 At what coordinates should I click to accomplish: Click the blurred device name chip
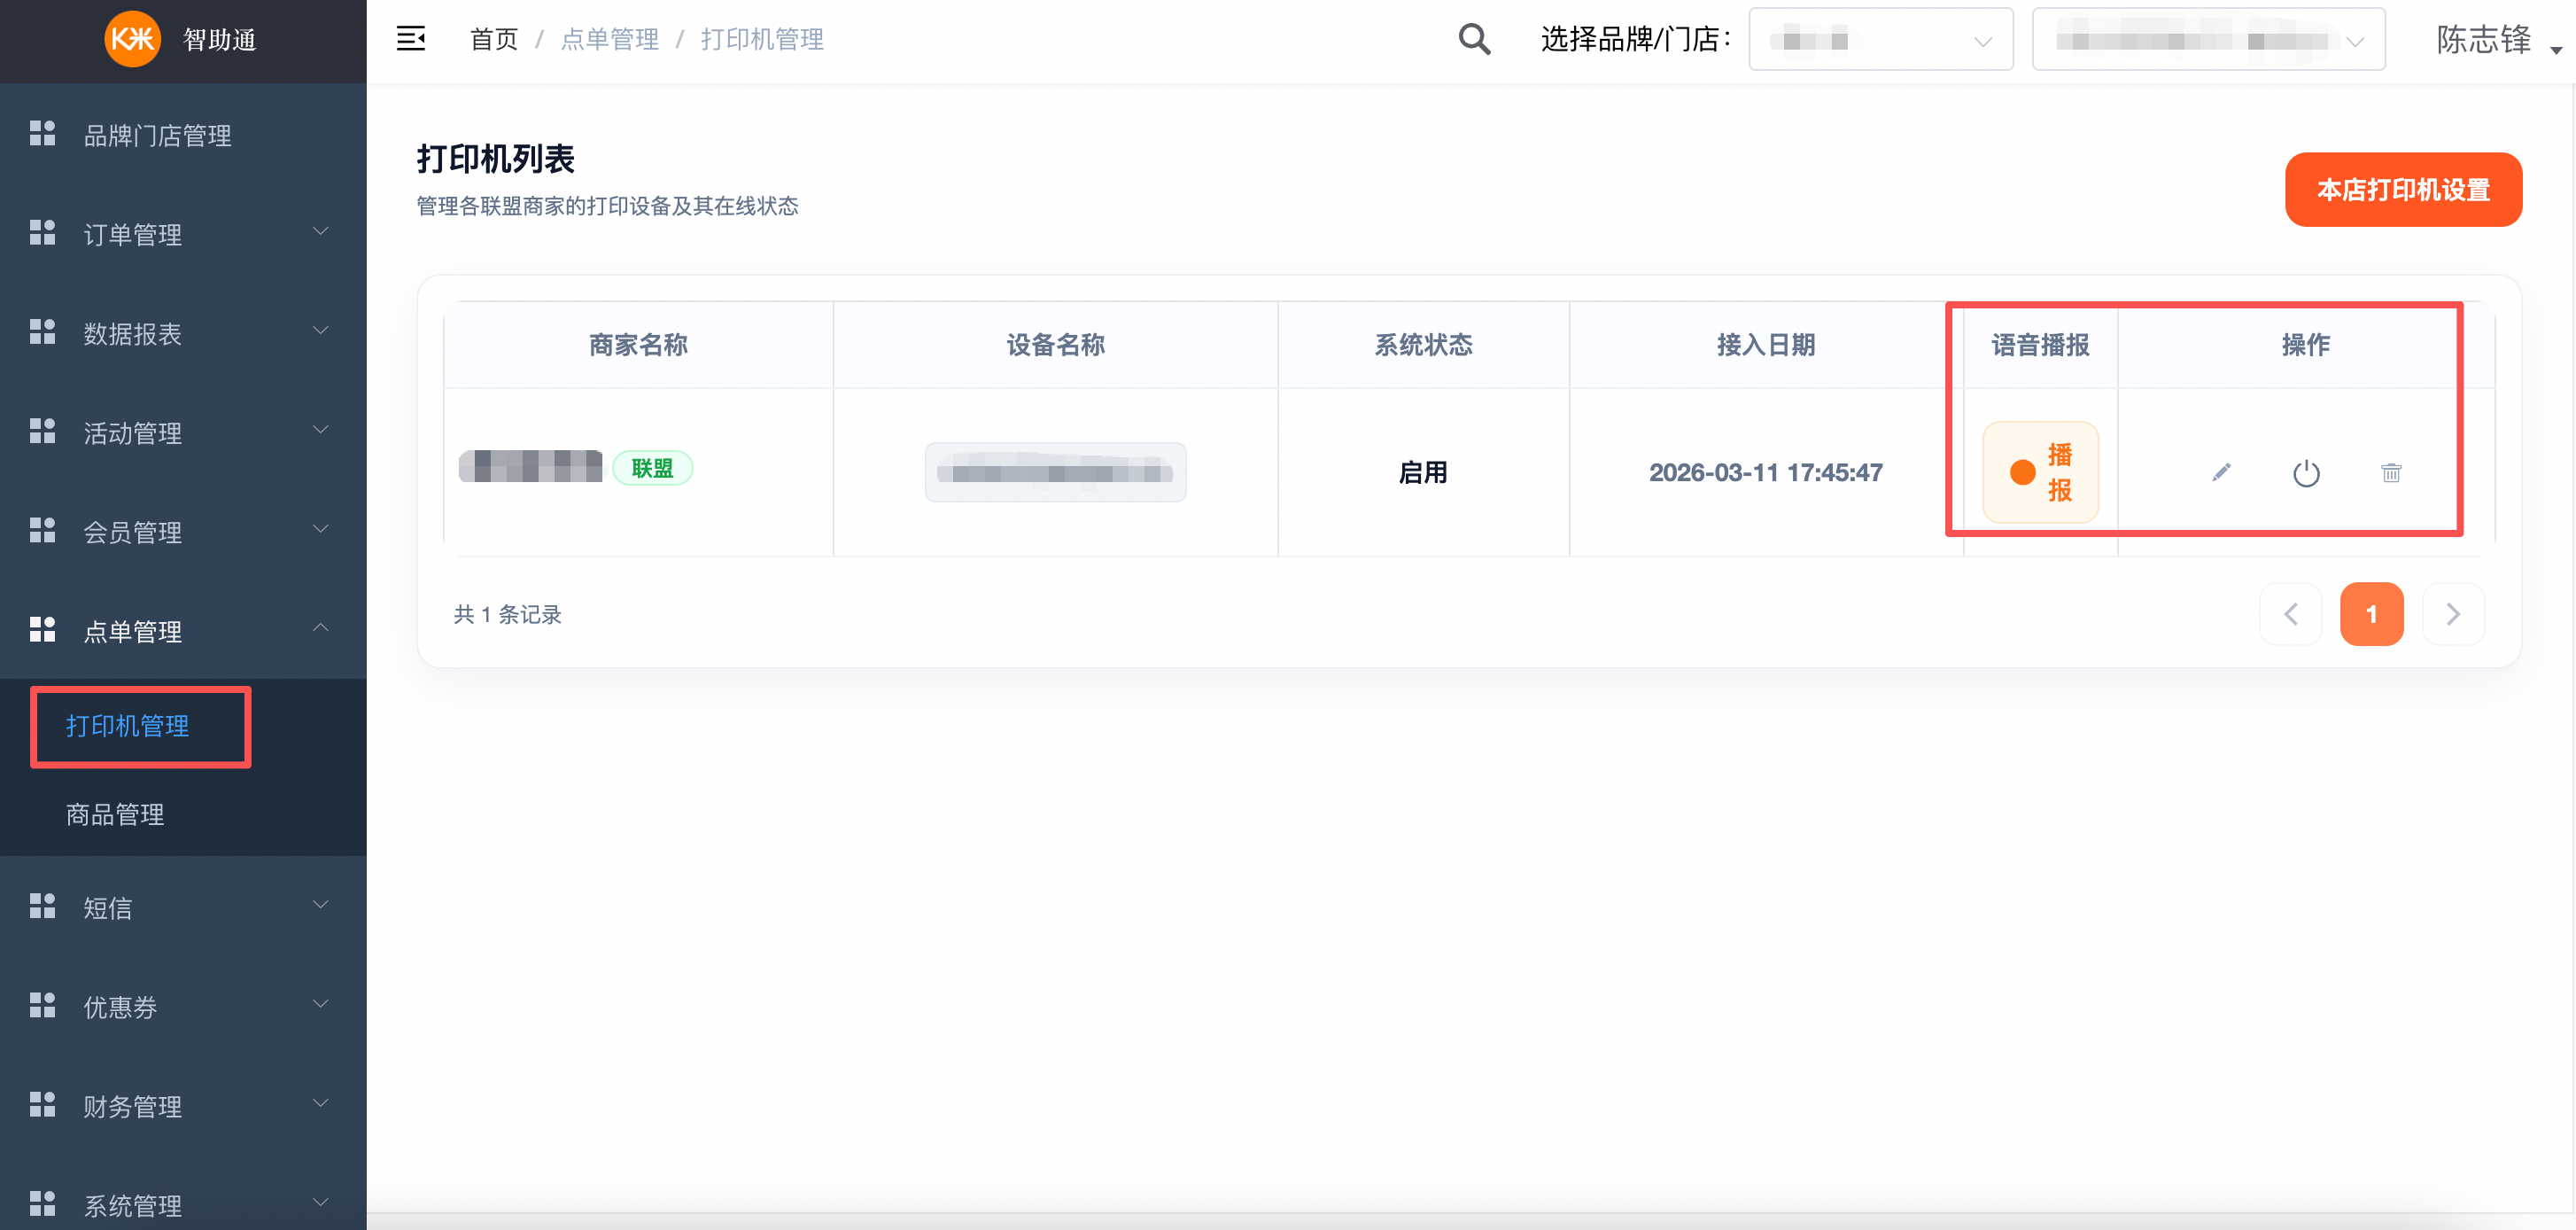tap(1055, 472)
